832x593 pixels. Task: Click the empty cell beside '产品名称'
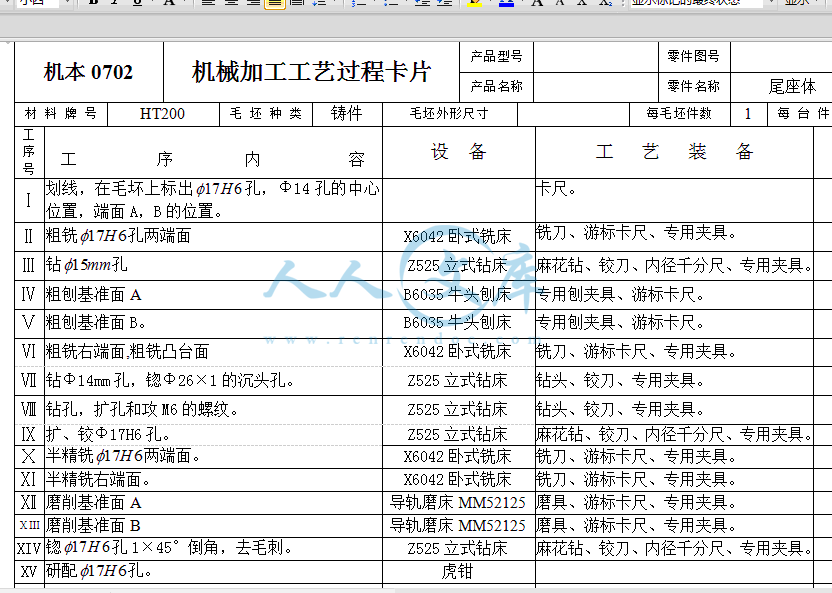pos(596,87)
